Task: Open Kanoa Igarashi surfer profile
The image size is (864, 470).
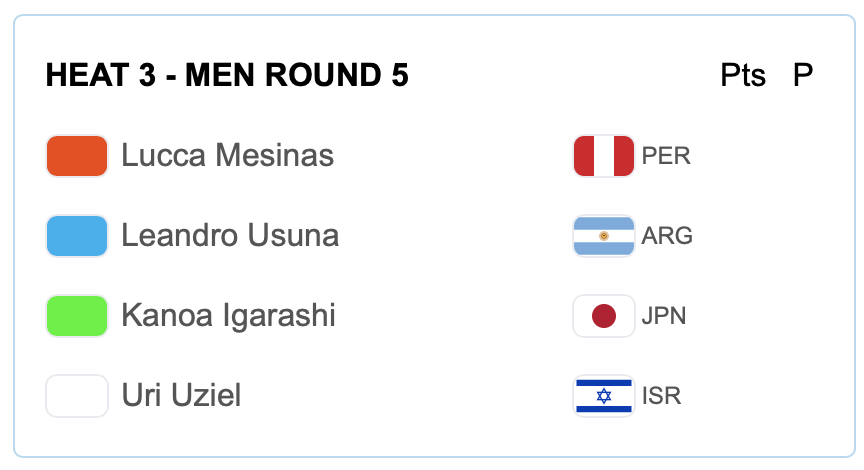Action: pos(228,316)
